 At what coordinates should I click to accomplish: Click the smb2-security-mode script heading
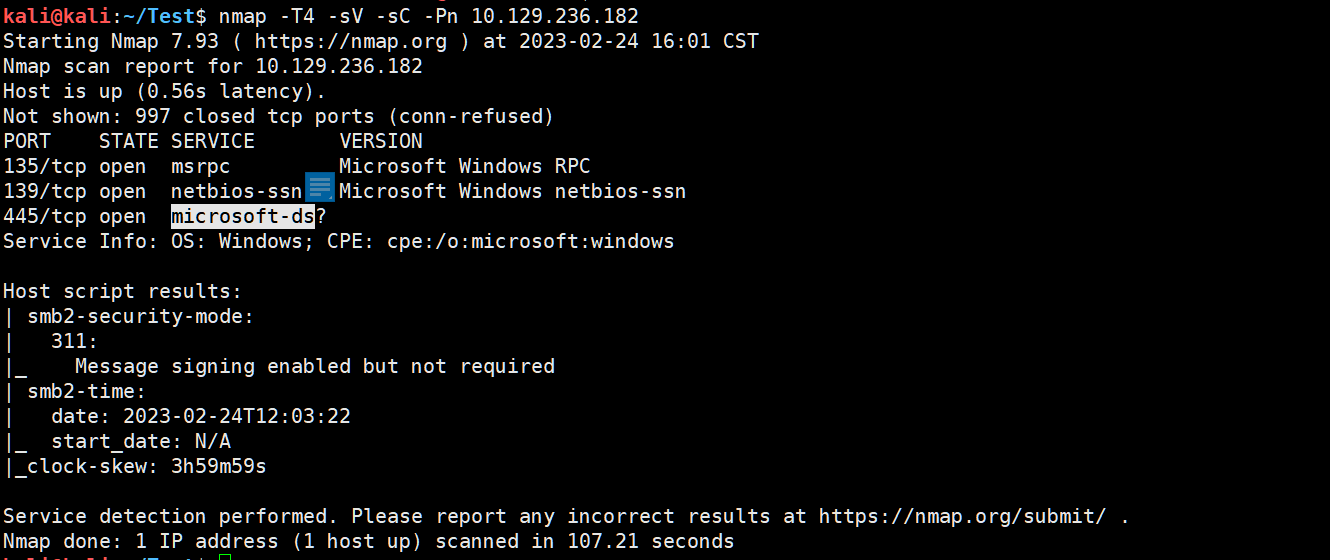140,317
